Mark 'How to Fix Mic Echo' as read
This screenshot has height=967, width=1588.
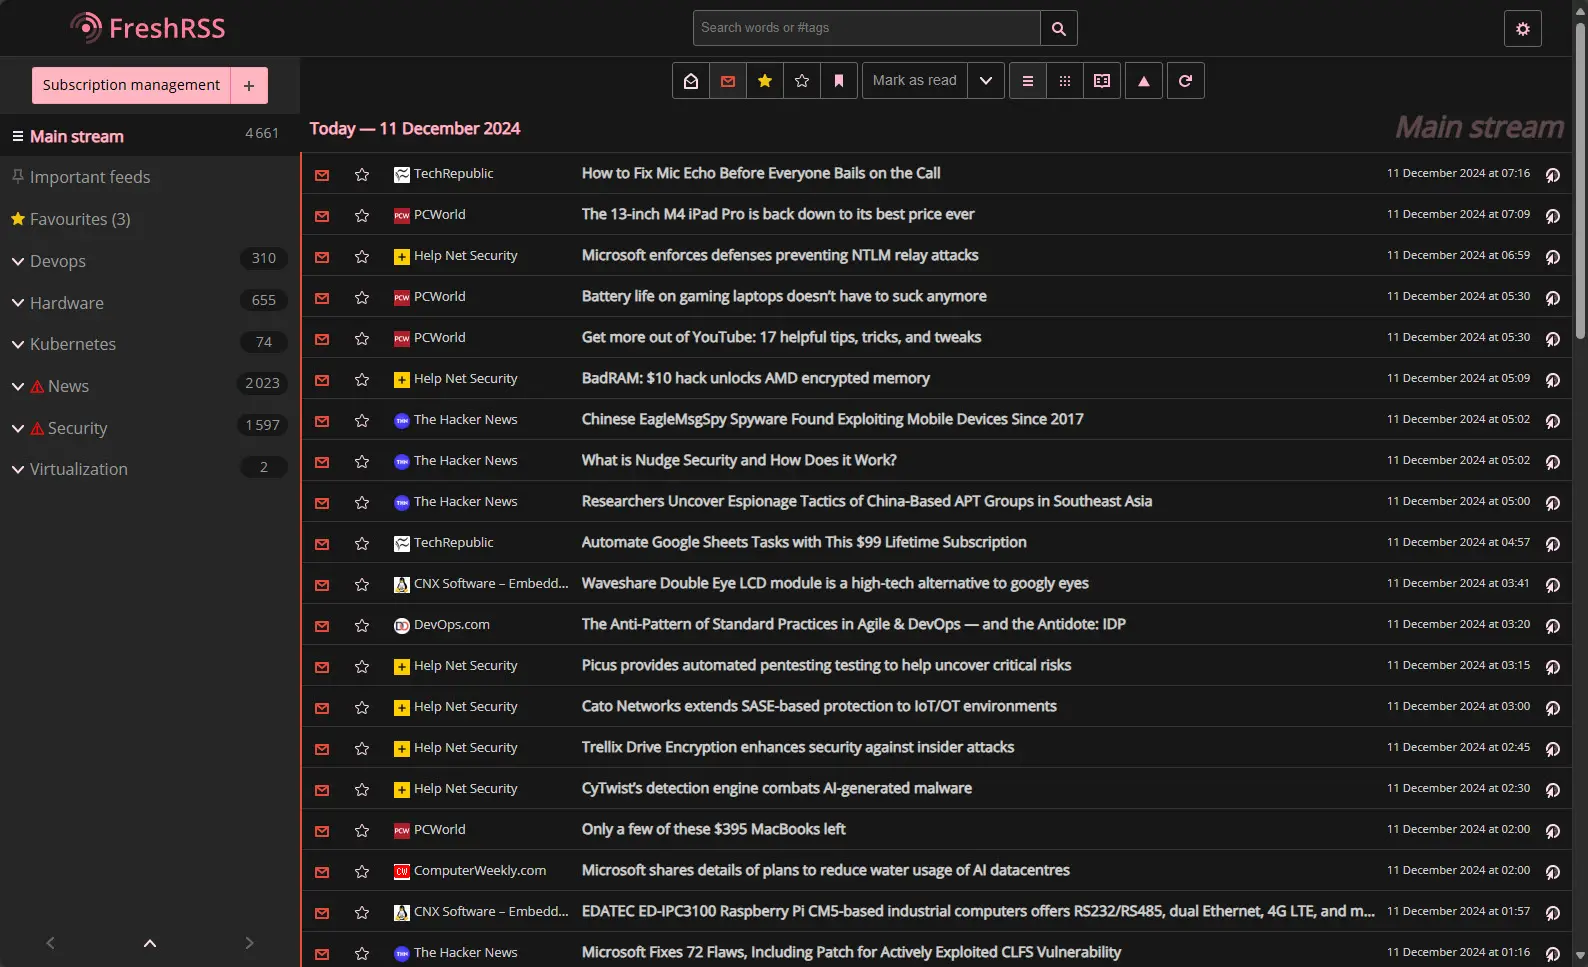pyautogui.click(x=322, y=175)
